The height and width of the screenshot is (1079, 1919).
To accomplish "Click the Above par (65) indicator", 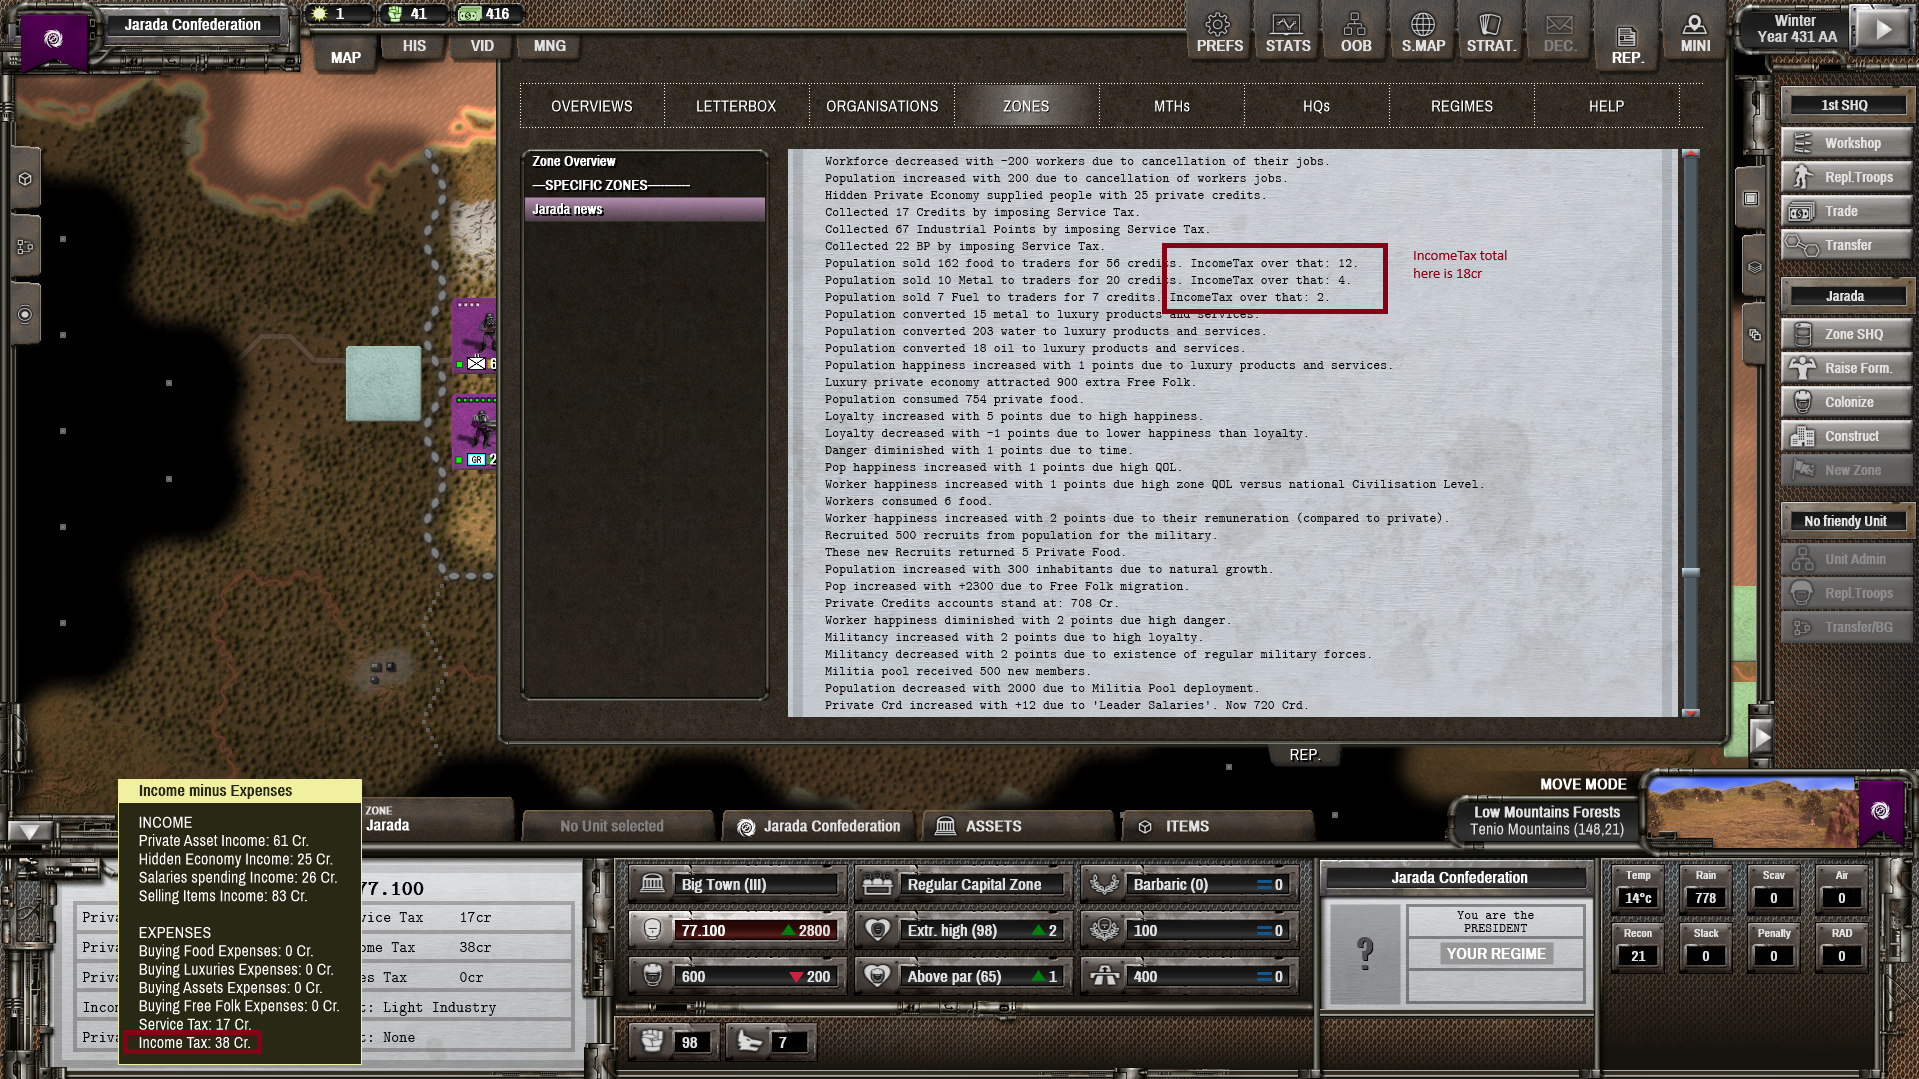I will click(x=964, y=976).
